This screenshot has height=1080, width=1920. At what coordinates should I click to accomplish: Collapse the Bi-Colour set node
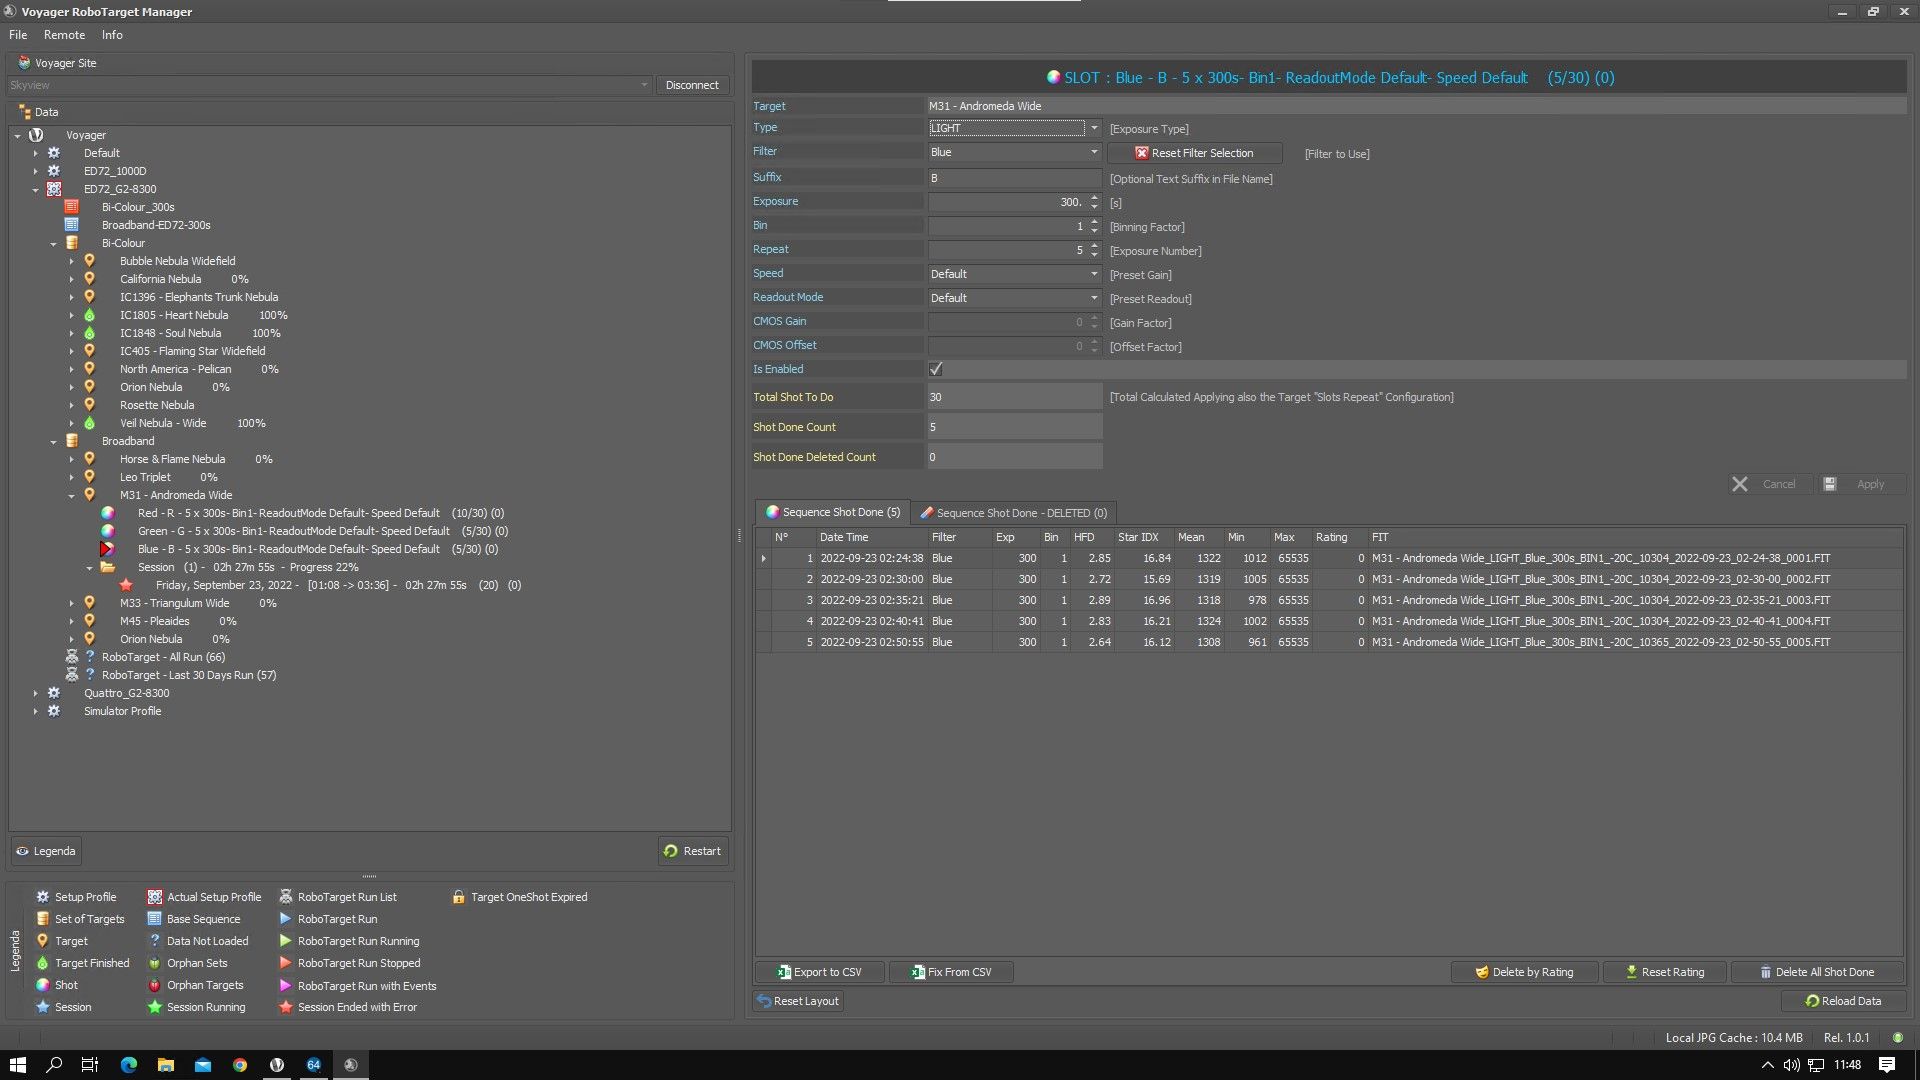click(54, 243)
